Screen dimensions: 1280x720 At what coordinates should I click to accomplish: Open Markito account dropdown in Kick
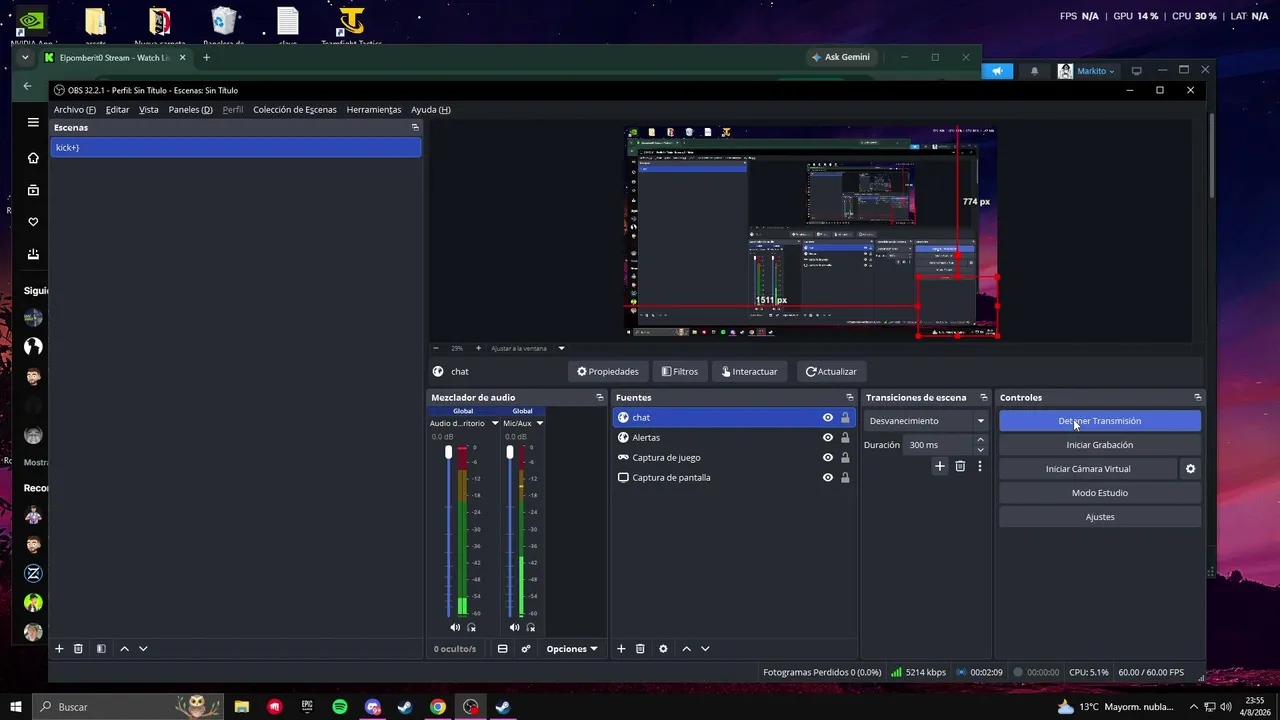1086,71
